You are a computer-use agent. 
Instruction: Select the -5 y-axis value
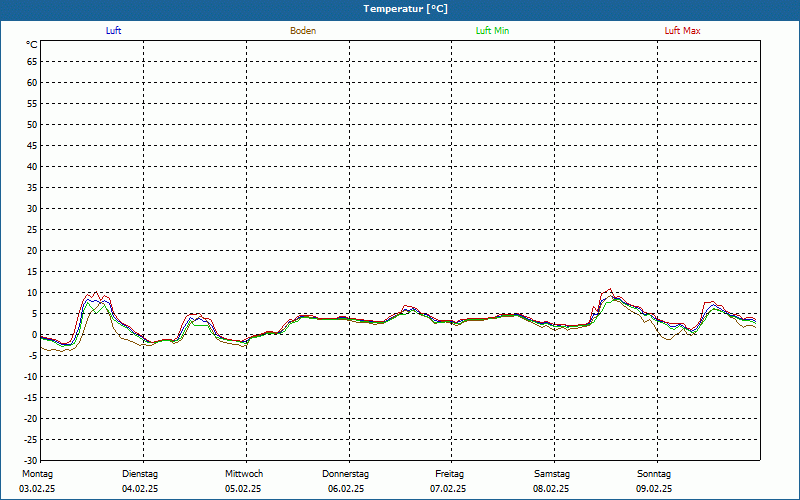pyautogui.click(x=33, y=356)
